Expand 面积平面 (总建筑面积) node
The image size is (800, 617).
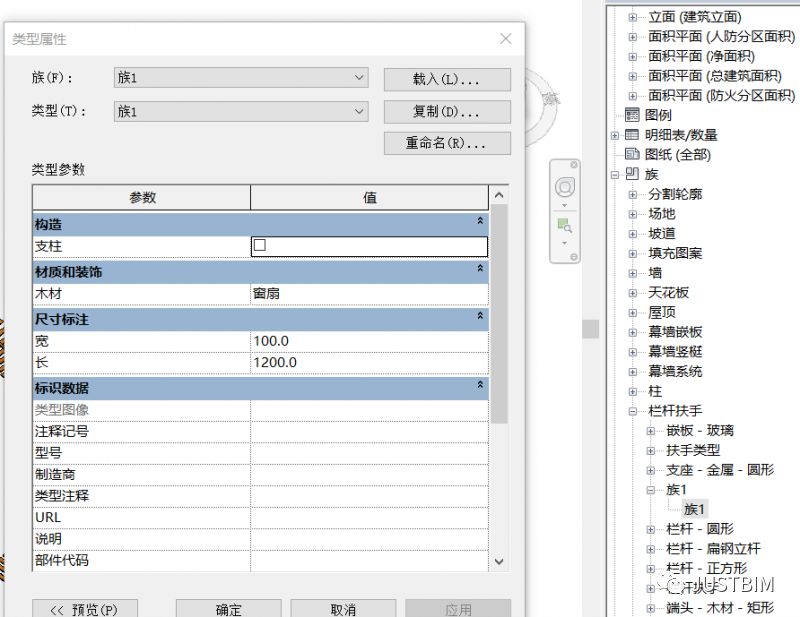[x=633, y=77]
